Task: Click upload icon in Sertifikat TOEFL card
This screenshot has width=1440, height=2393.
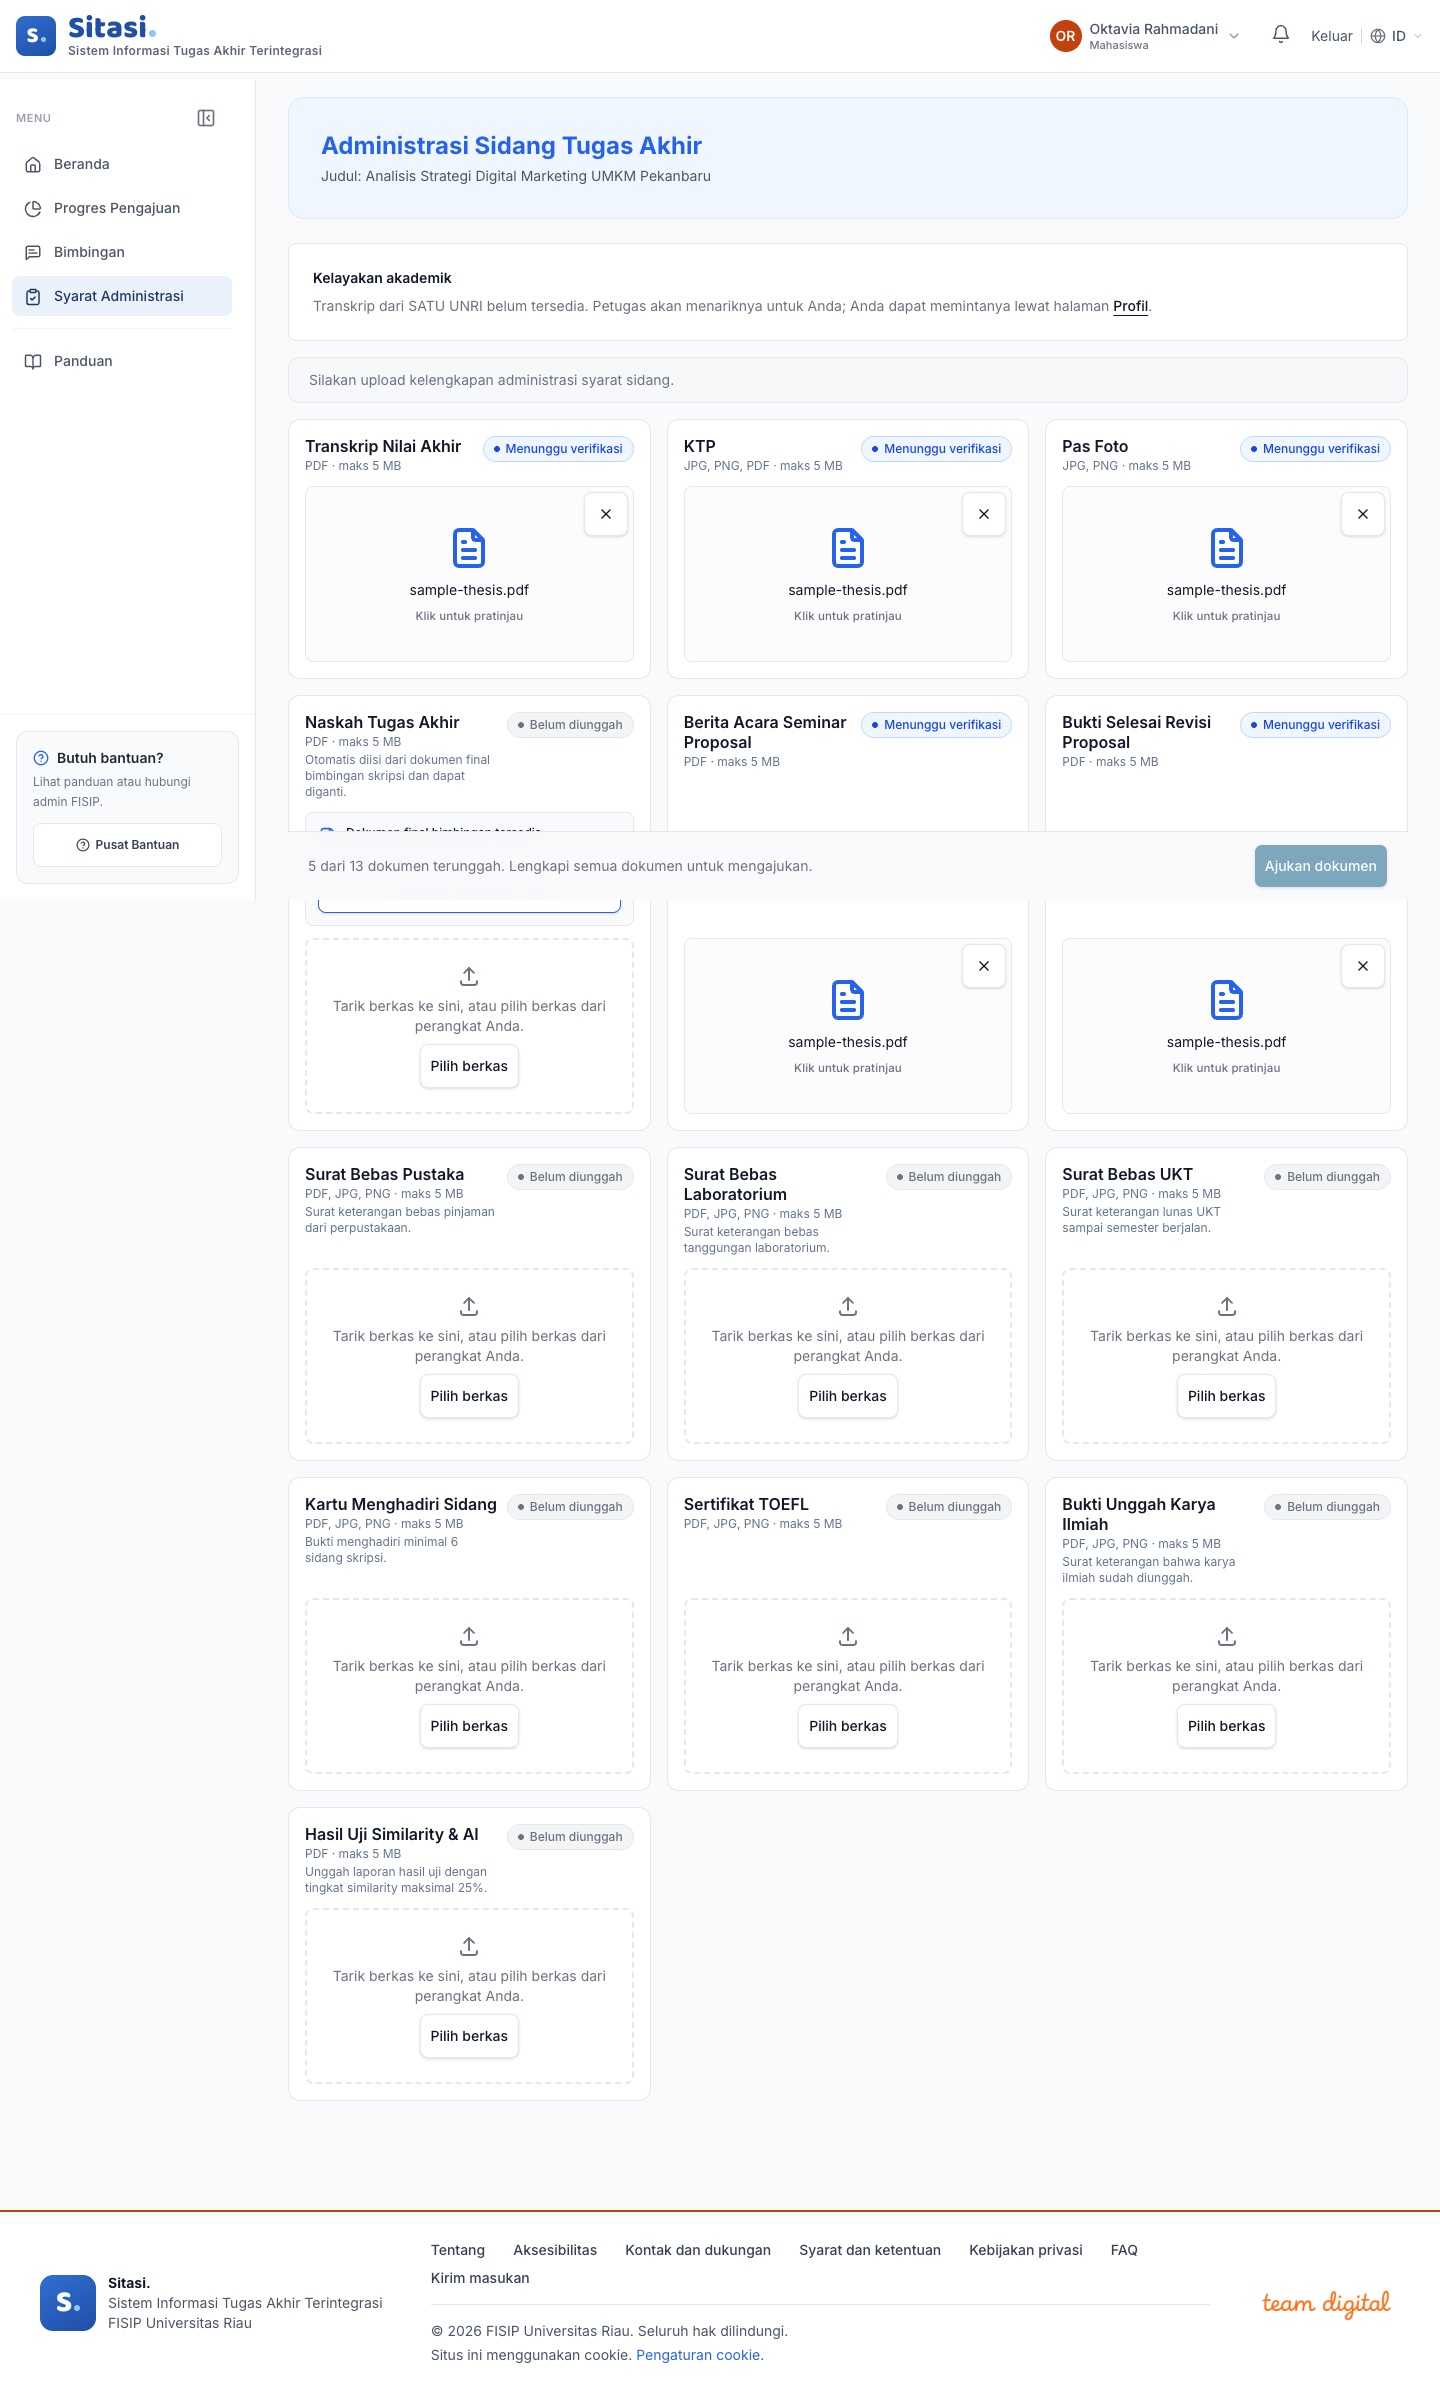Action: coord(848,1636)
